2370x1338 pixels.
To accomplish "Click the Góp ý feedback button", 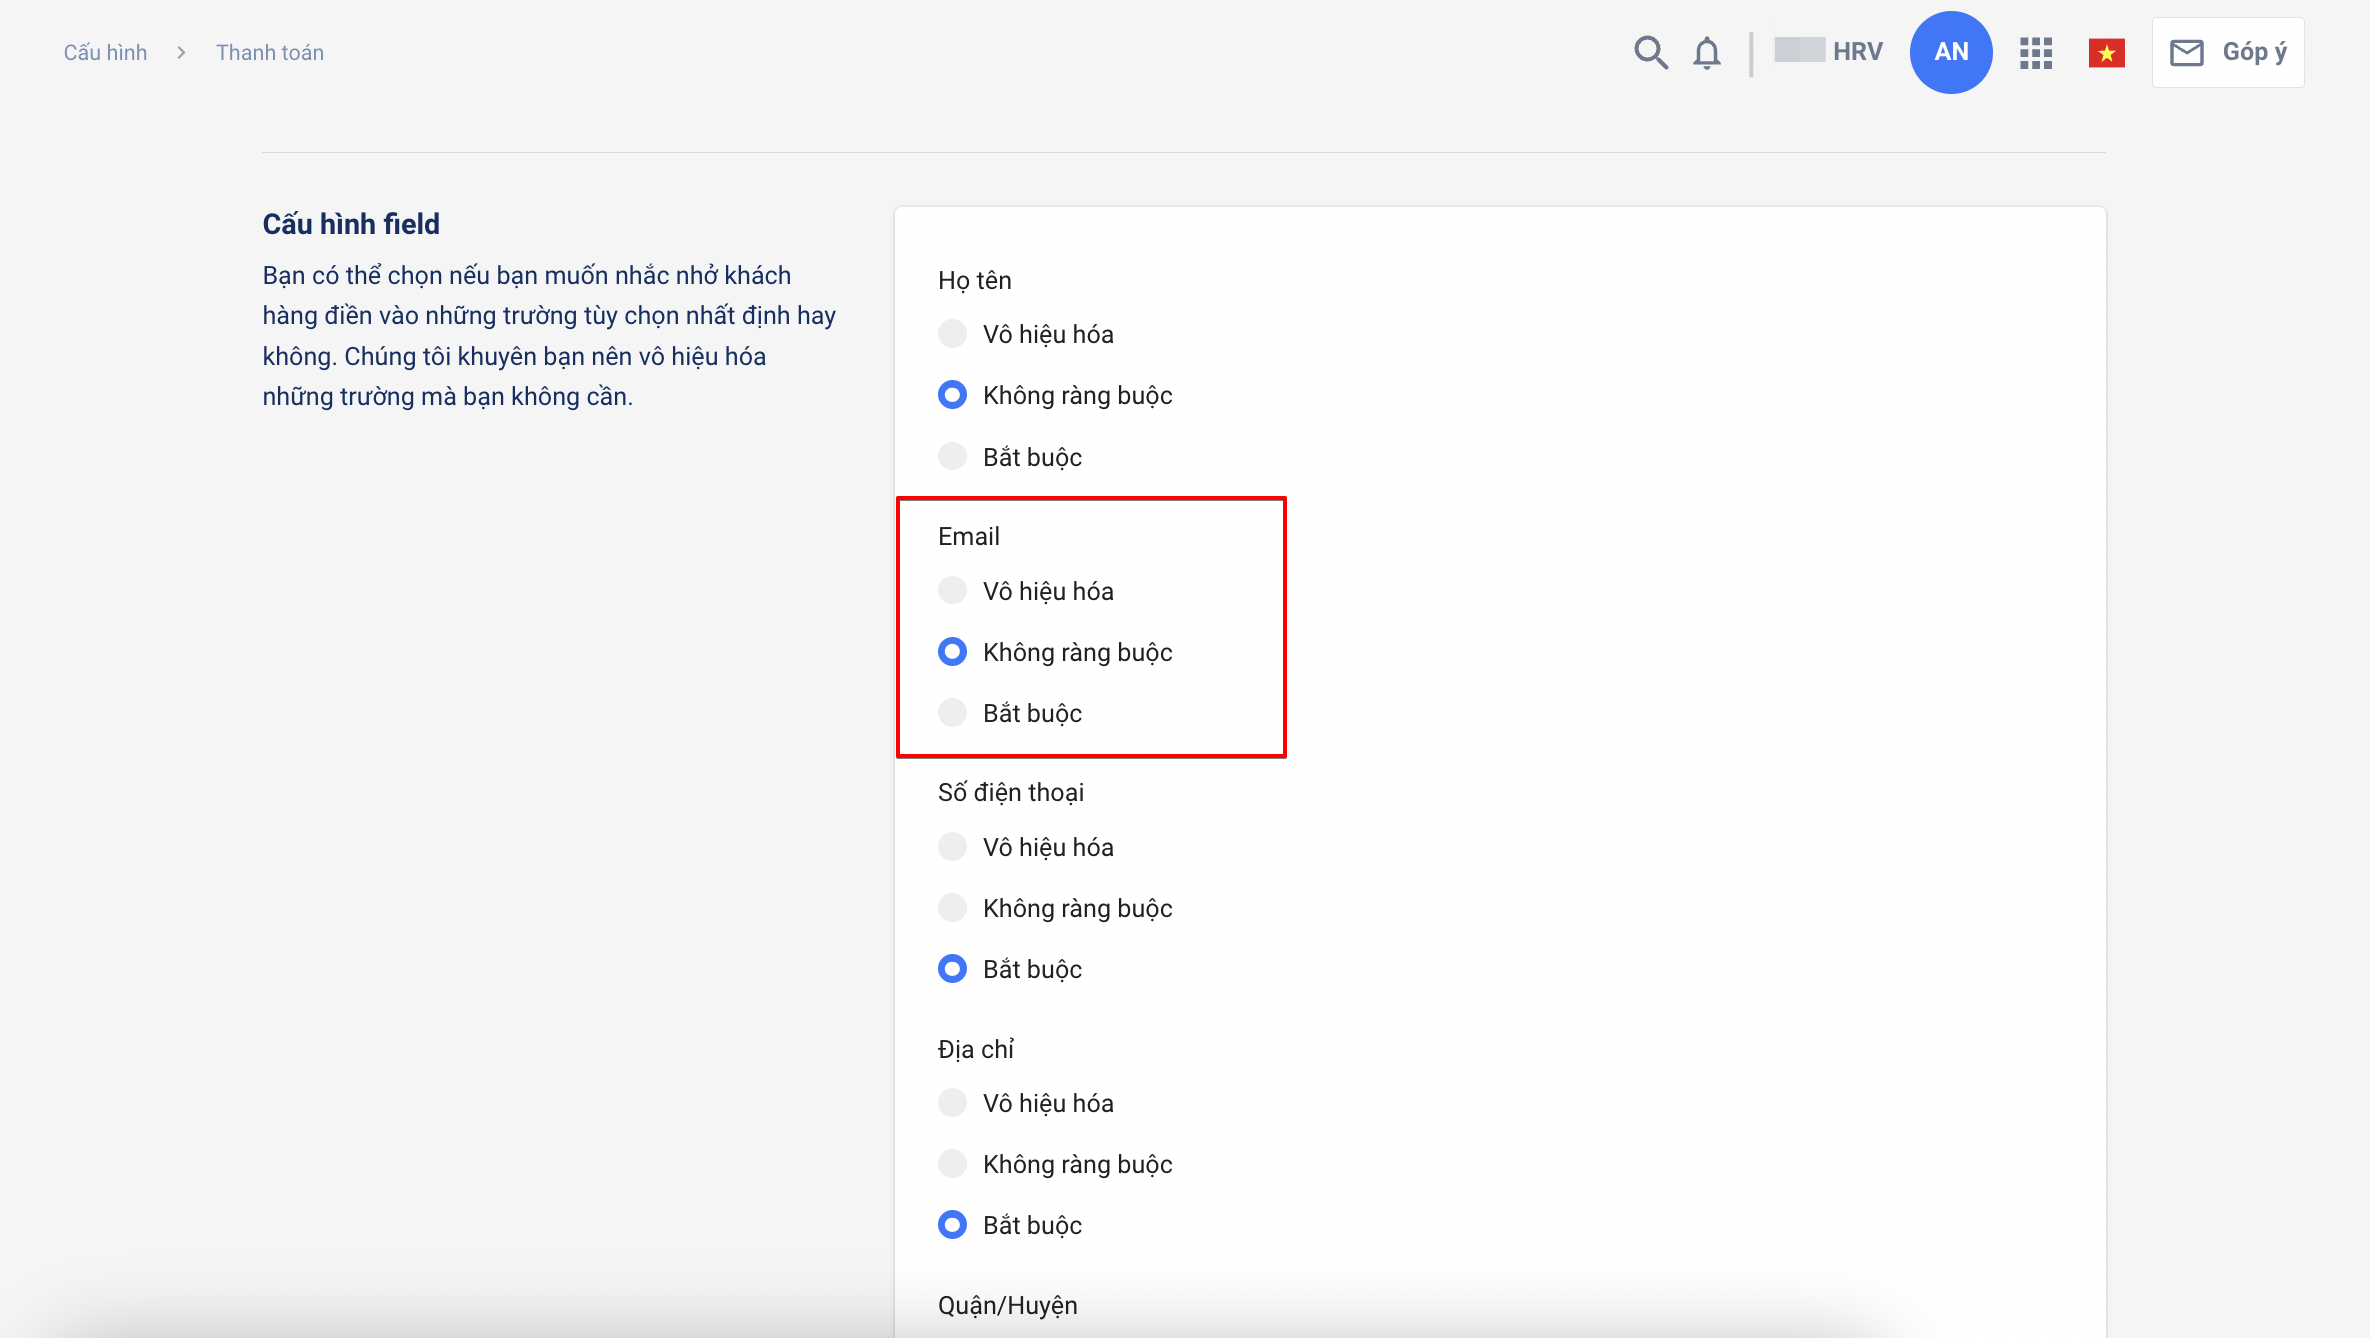I will (x=2228, y=52).
